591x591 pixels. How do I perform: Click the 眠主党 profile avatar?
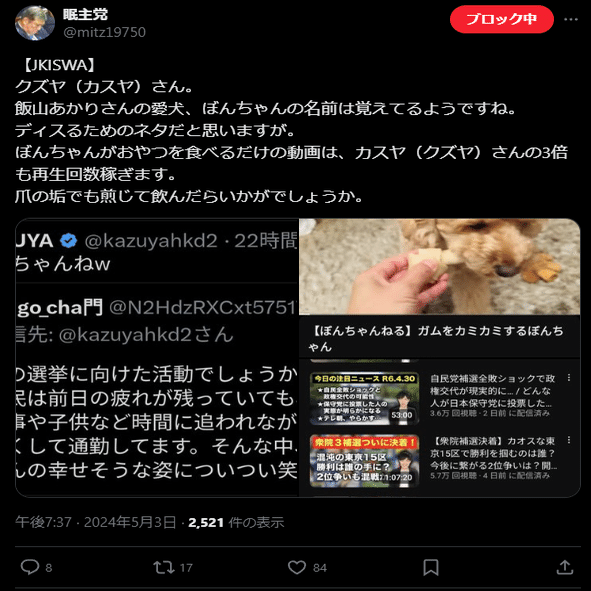tap(35, 23)
